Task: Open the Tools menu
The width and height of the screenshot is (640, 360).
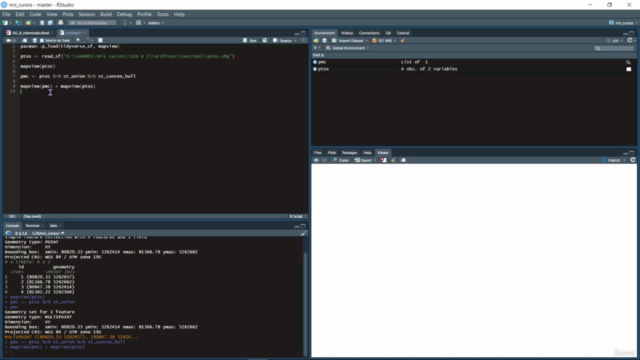Action: [162, 14]
